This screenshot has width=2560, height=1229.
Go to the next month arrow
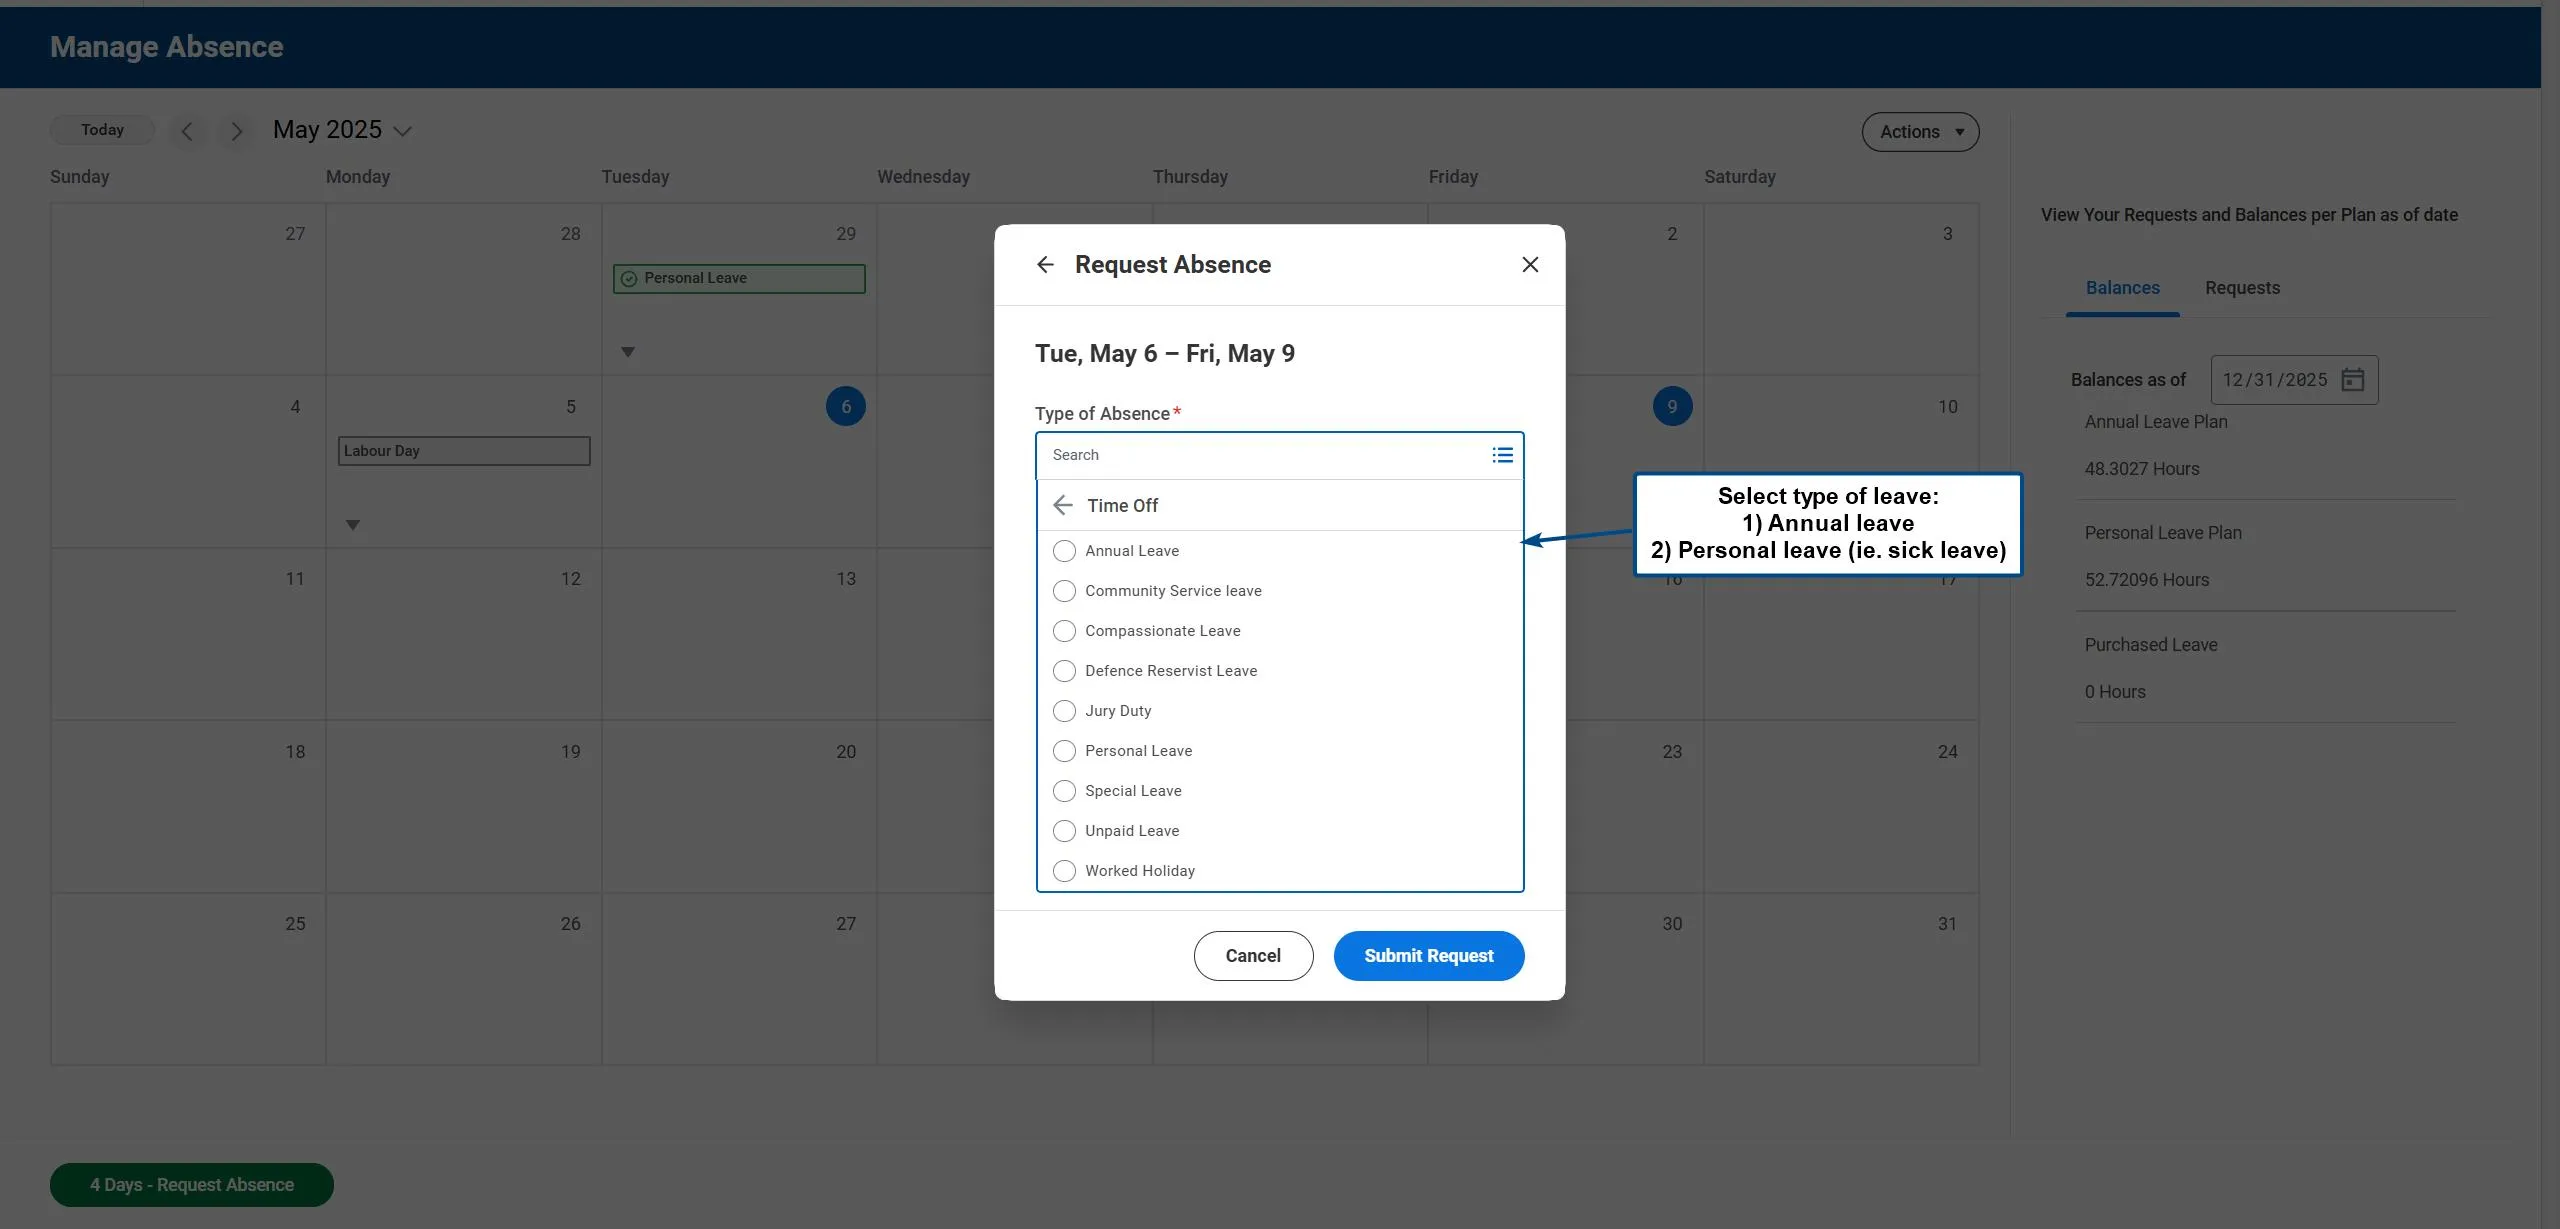click(x=236, y=132)
